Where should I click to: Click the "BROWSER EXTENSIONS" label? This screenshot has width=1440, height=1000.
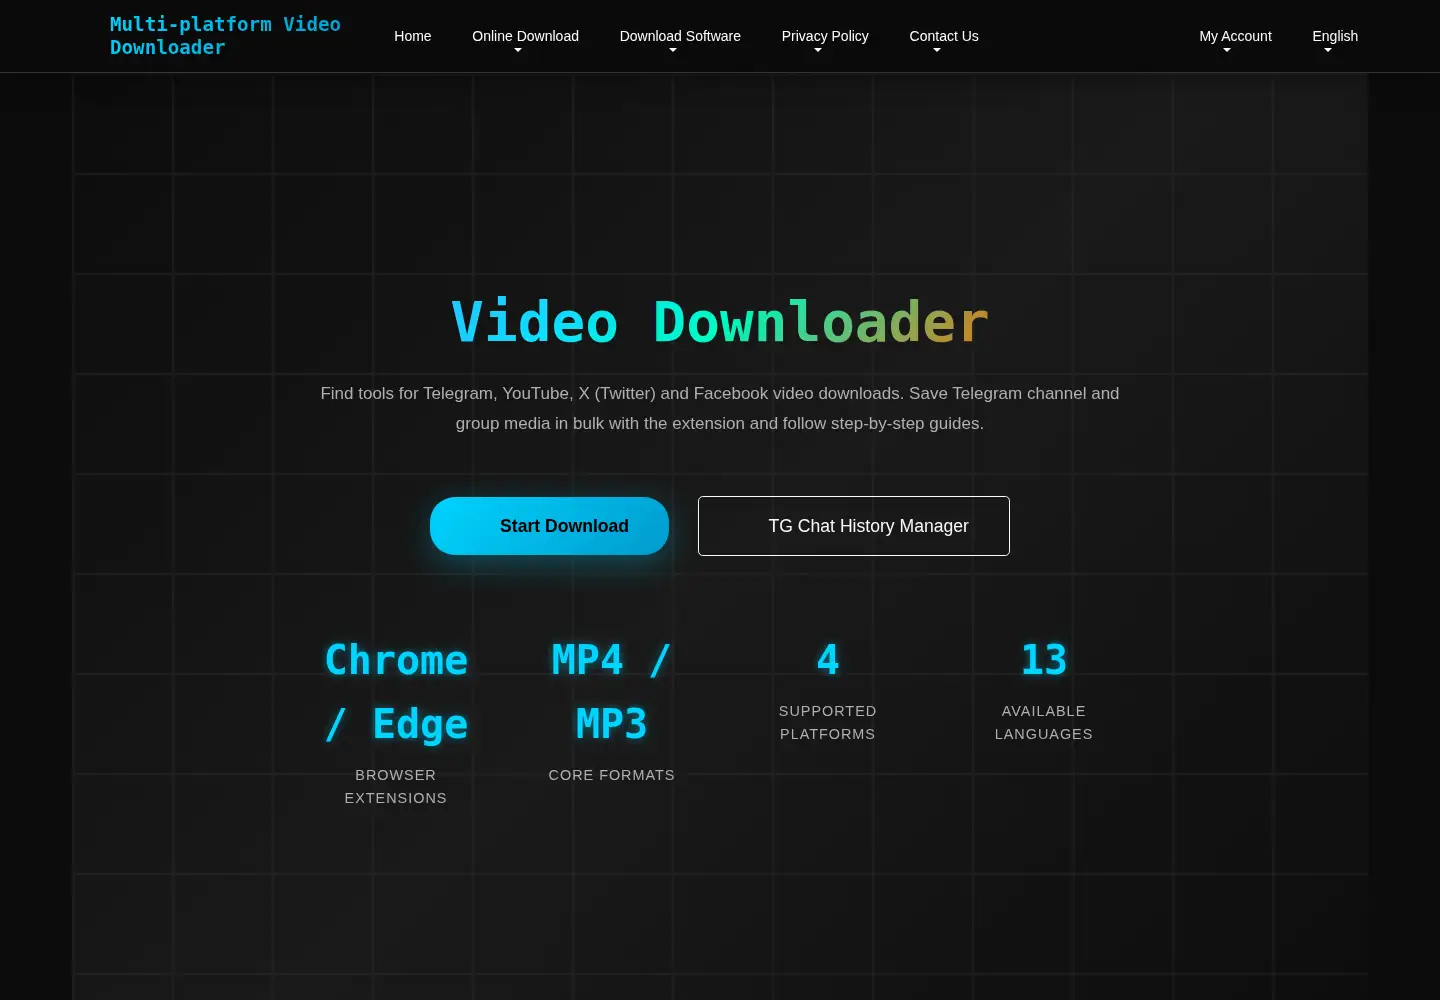[x=396, y=786]
